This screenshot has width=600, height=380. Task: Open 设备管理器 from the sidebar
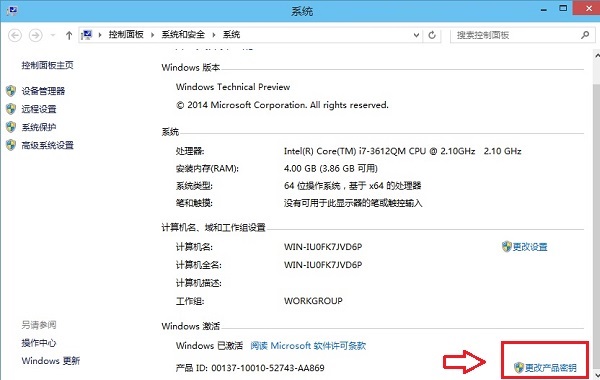pos(43,91)
